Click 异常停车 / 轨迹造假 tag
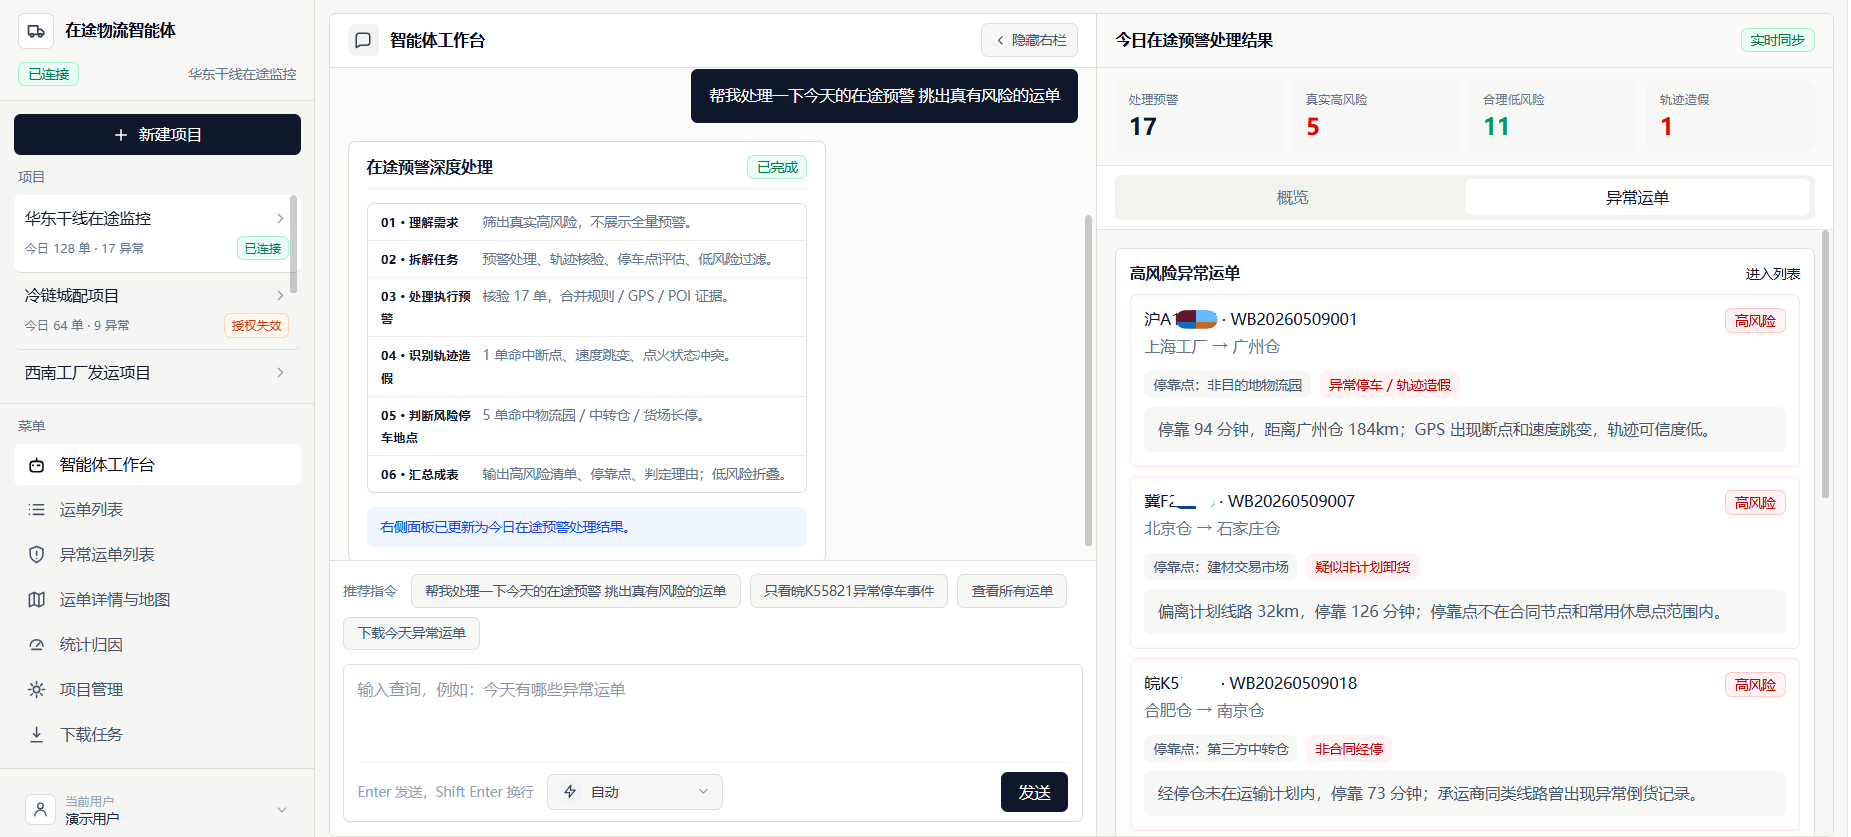Screen dimensions: 1851x837 [1389, 385]
